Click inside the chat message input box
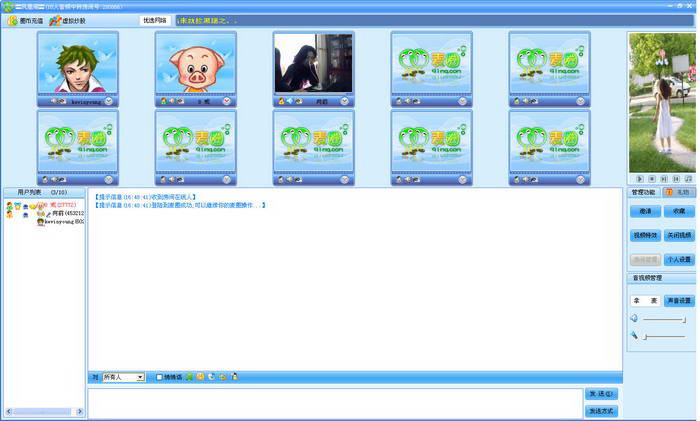Screen dimensions: 700x421 [335, 403]
